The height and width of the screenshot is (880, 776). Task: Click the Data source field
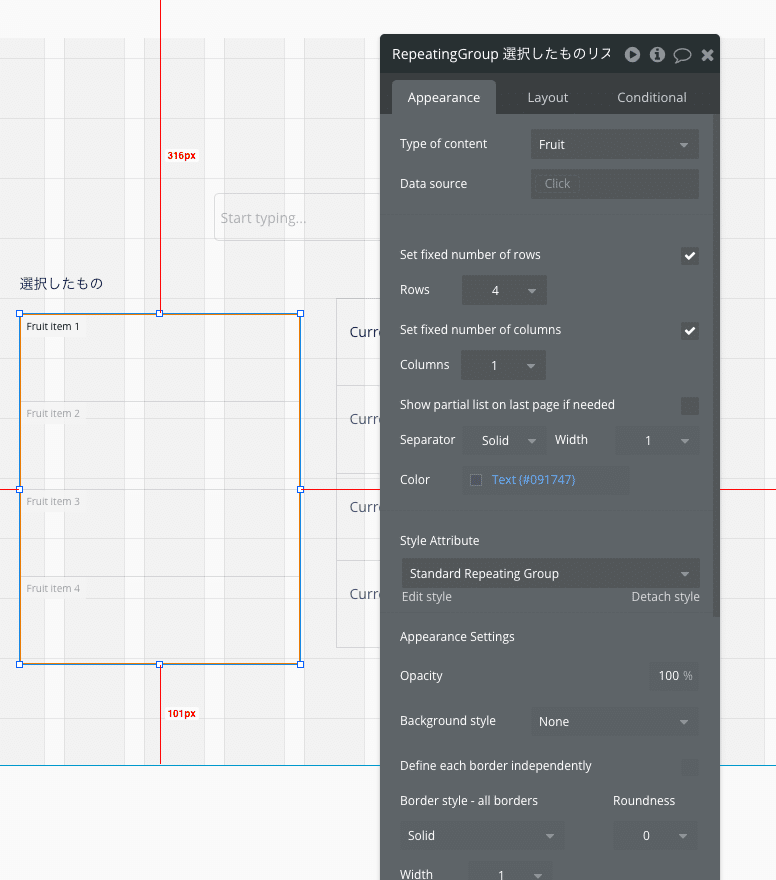615,184
